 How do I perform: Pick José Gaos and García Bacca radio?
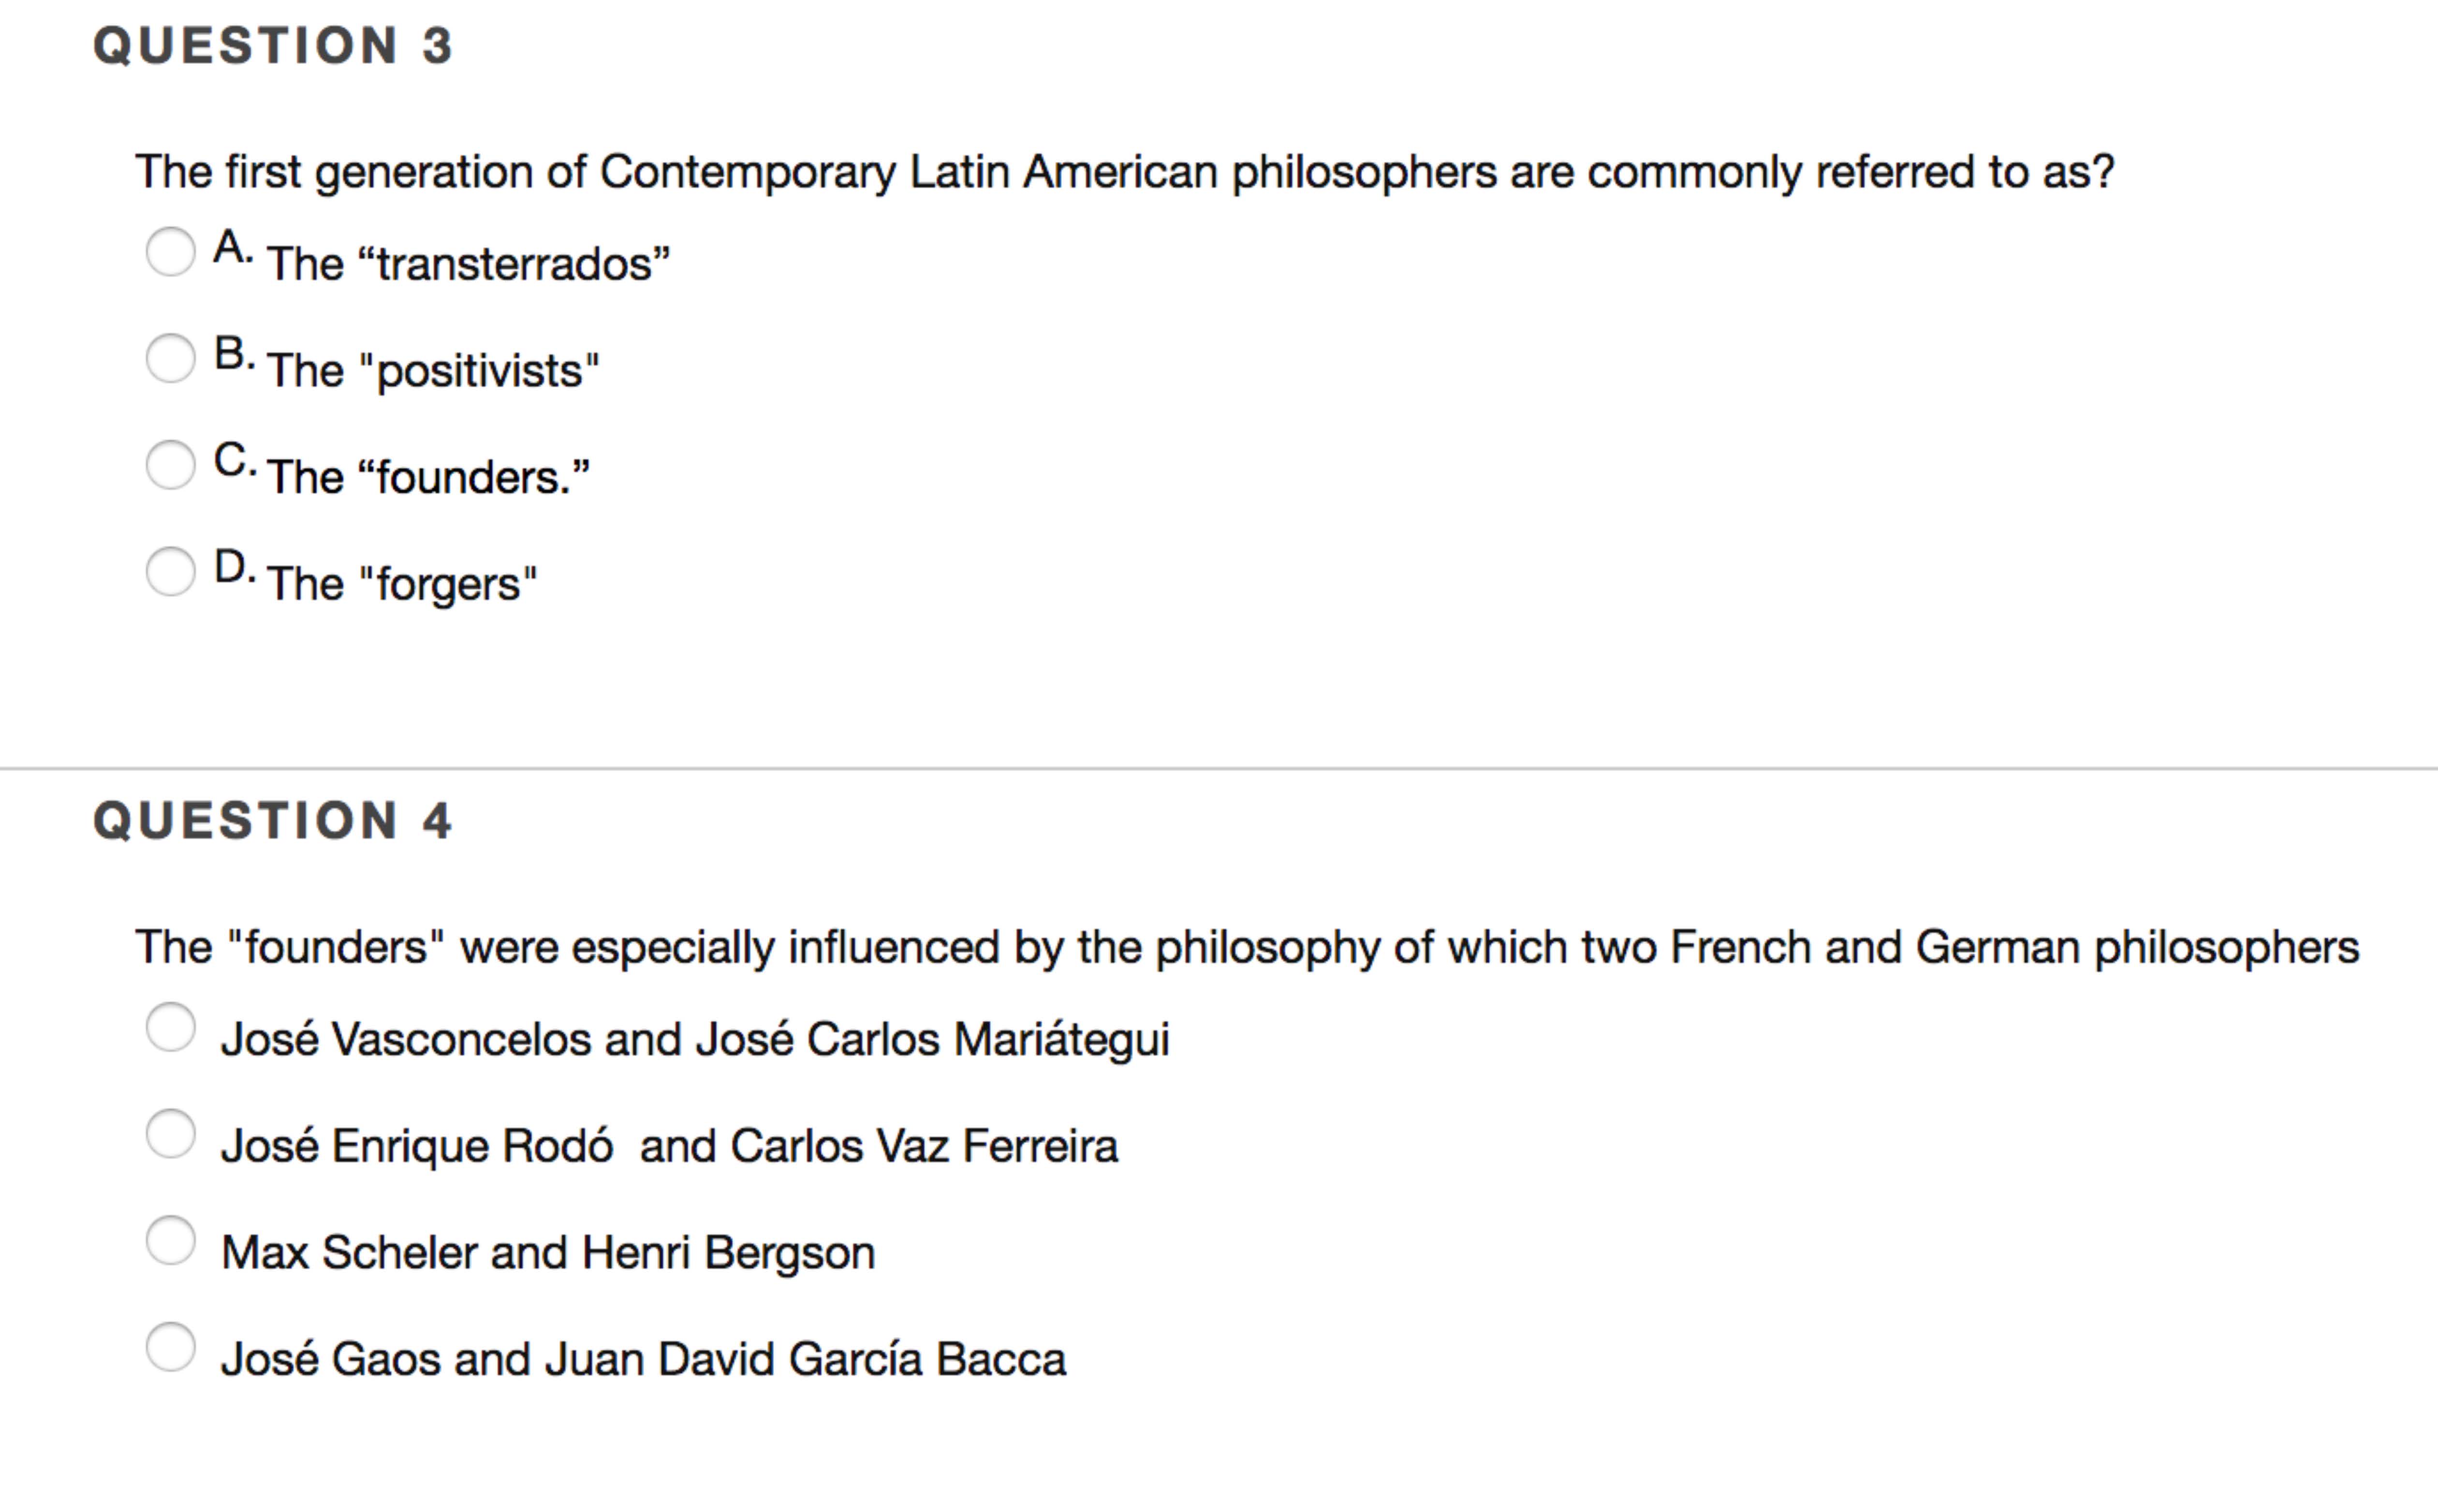click(x=170, y=1347)
